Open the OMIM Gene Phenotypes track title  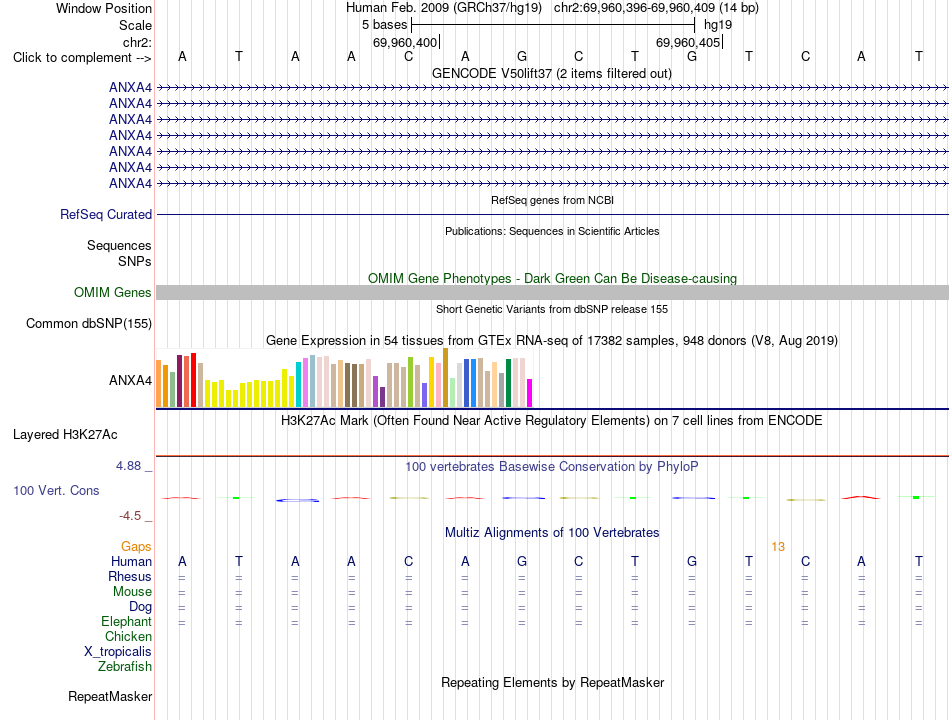click(x=552, y=278)
